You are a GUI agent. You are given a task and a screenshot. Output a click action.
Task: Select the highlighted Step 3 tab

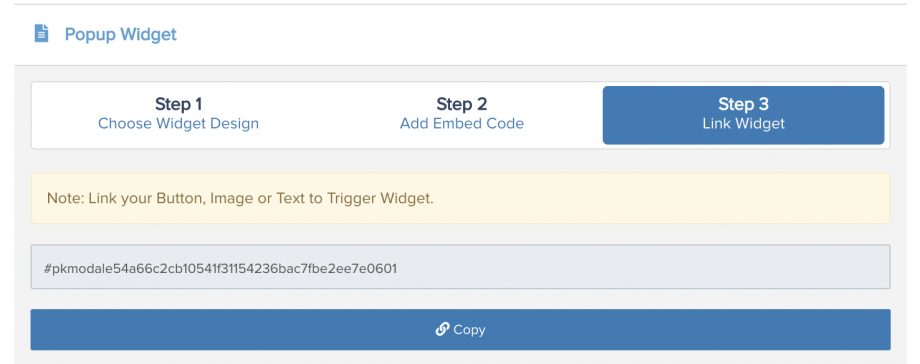743,115
